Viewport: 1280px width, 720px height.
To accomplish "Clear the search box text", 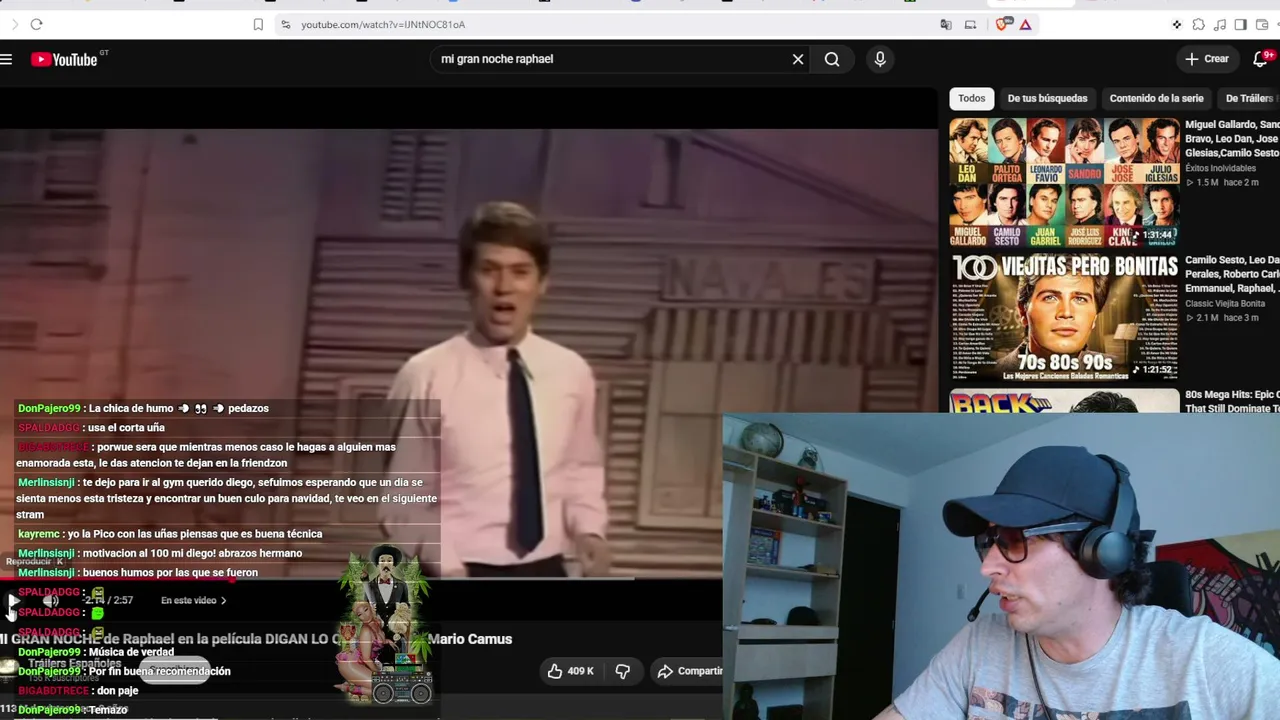I will [798, 59].
